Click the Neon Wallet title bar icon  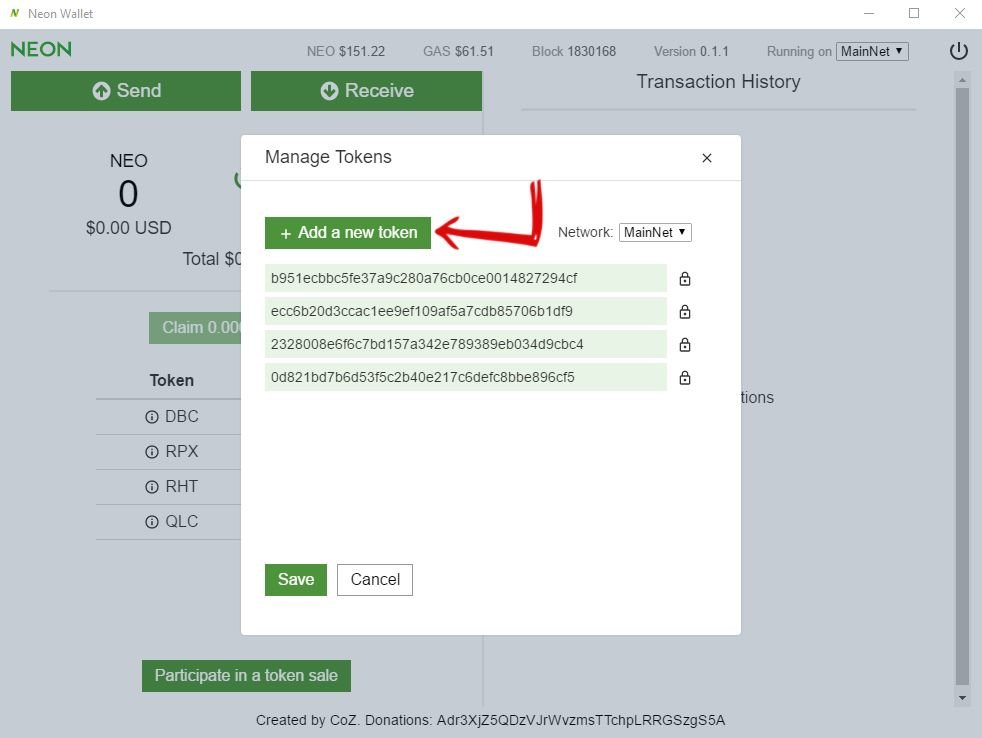14,13
